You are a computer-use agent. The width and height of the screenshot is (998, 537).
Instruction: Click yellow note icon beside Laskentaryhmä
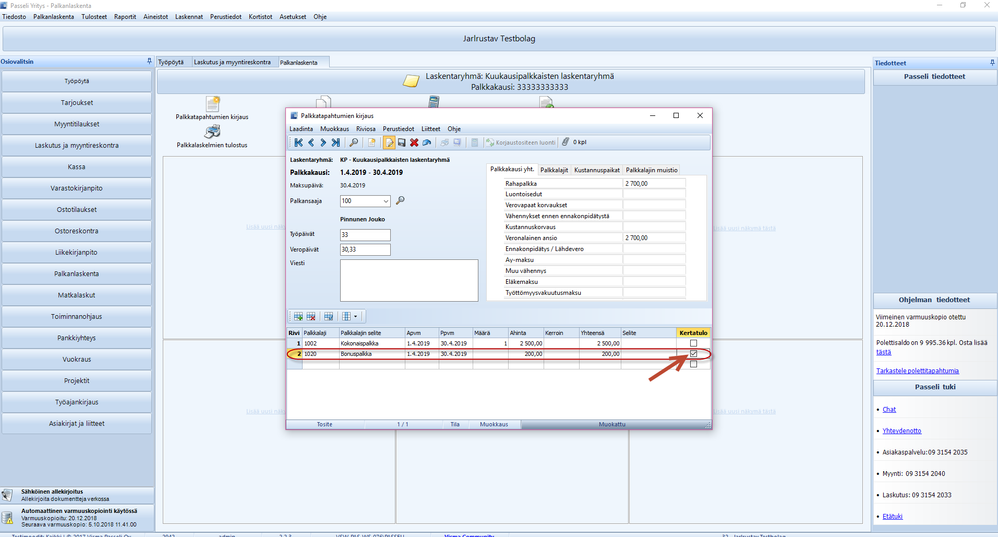411,81
